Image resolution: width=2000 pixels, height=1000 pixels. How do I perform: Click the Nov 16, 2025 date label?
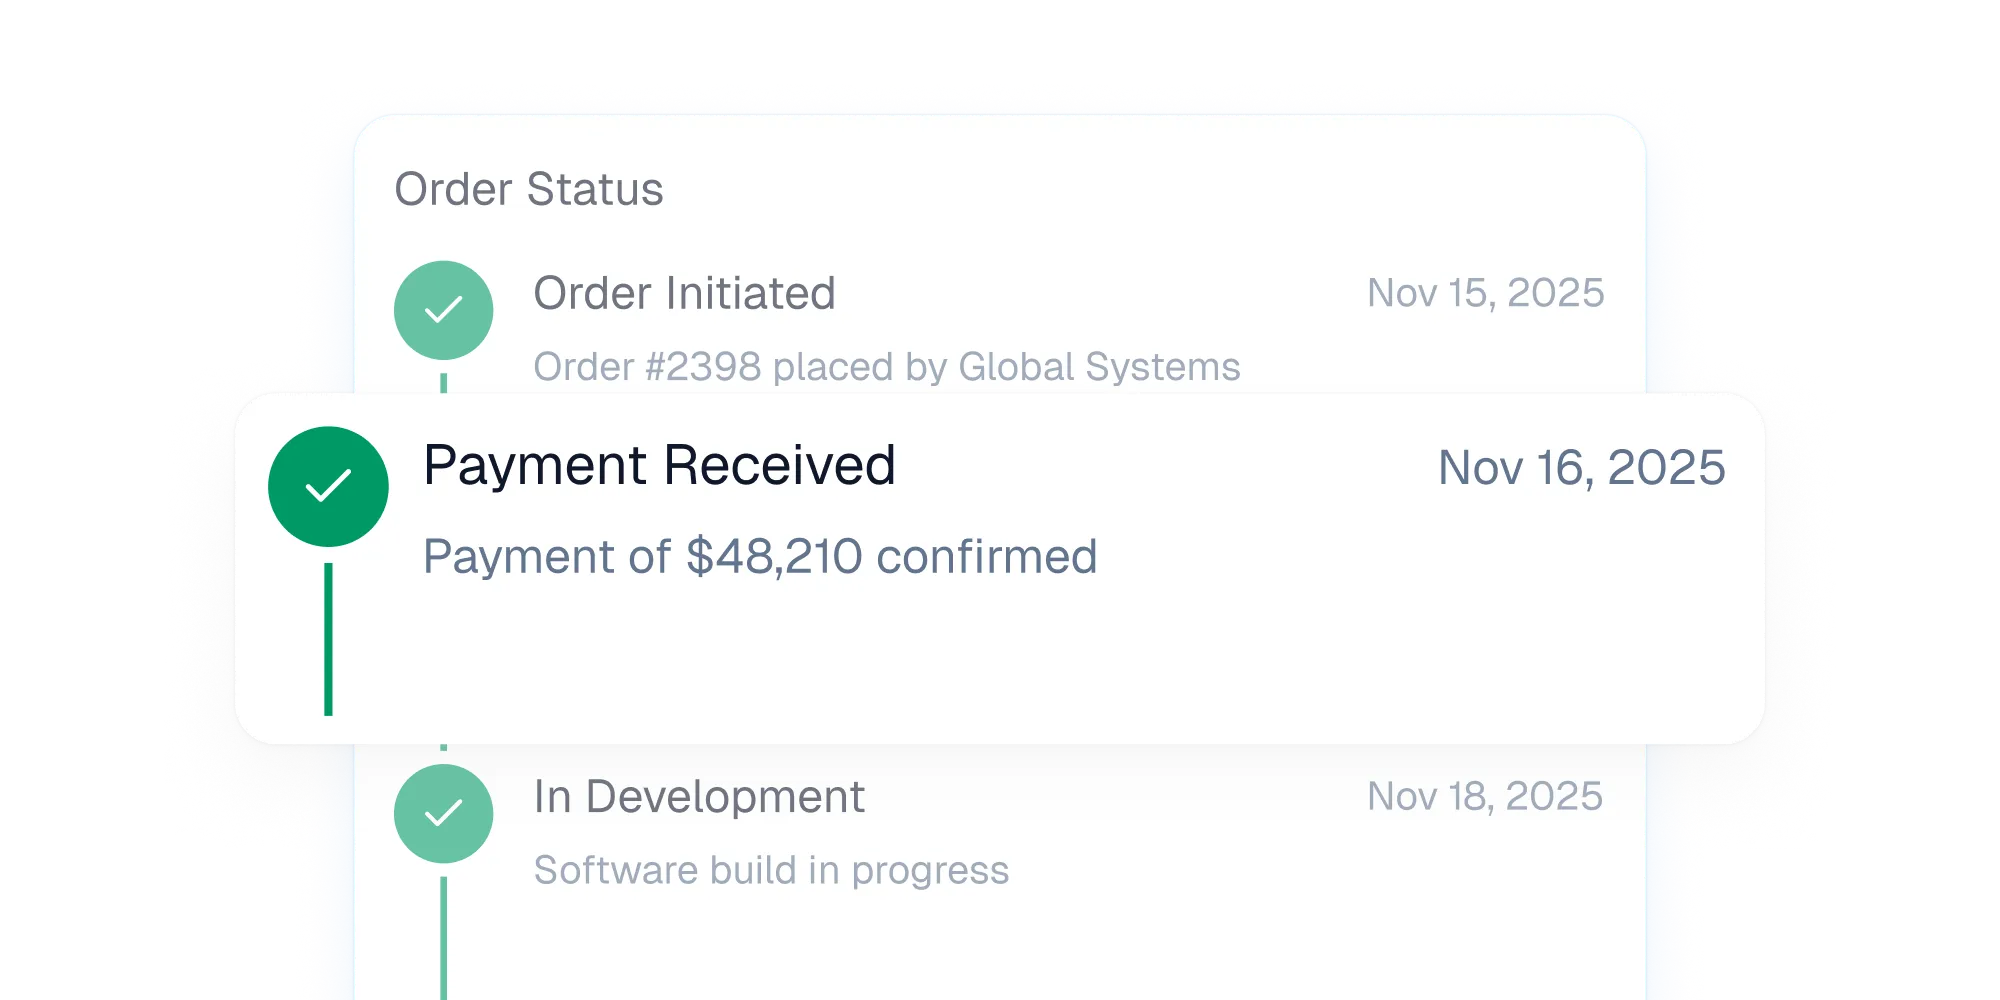[x=1581, y=466]
